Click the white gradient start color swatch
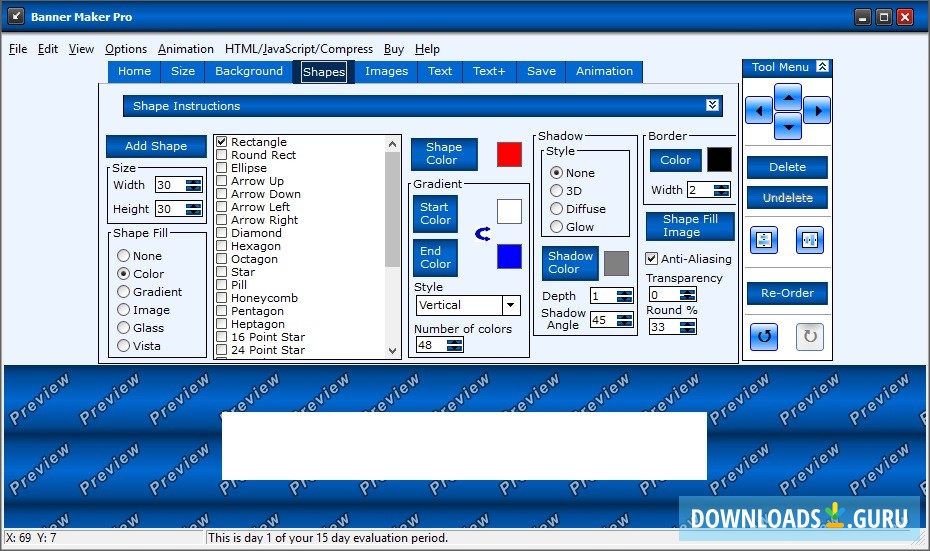 coord(509,211)
